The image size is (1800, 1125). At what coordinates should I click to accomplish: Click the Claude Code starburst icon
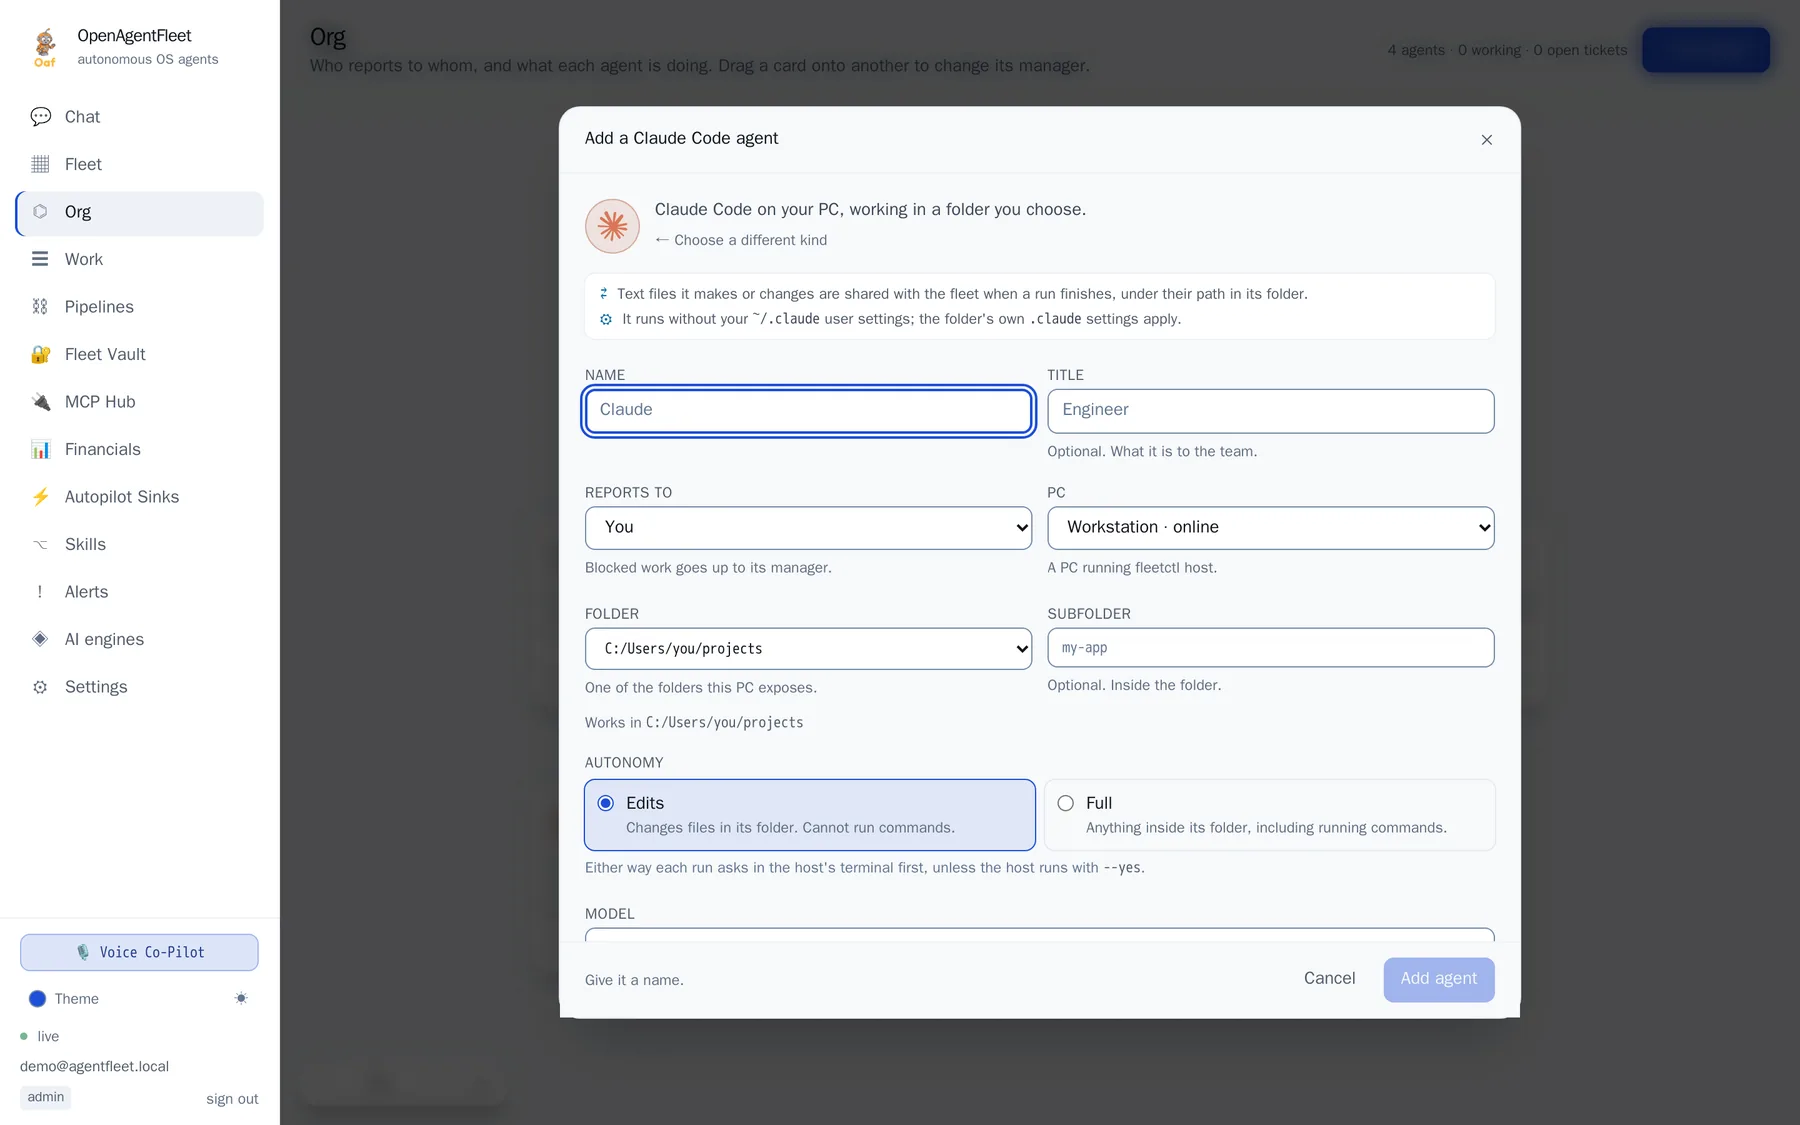(x=612, y=226)
